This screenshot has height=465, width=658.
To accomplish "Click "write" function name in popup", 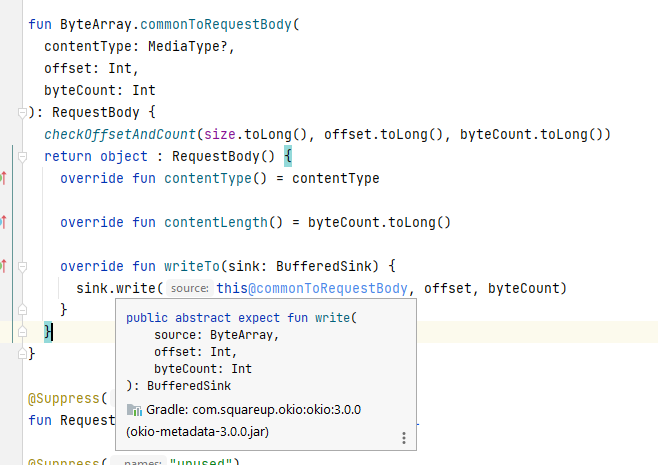I will pos(332,318).
